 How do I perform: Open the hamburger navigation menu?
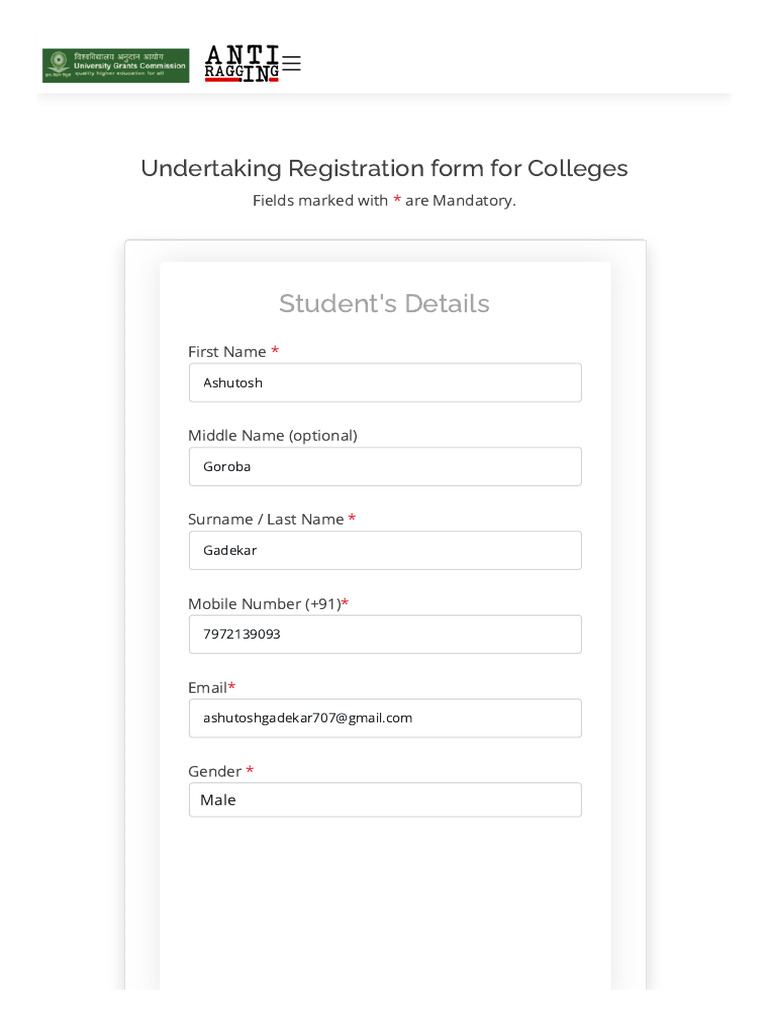[x=291, y=63]
